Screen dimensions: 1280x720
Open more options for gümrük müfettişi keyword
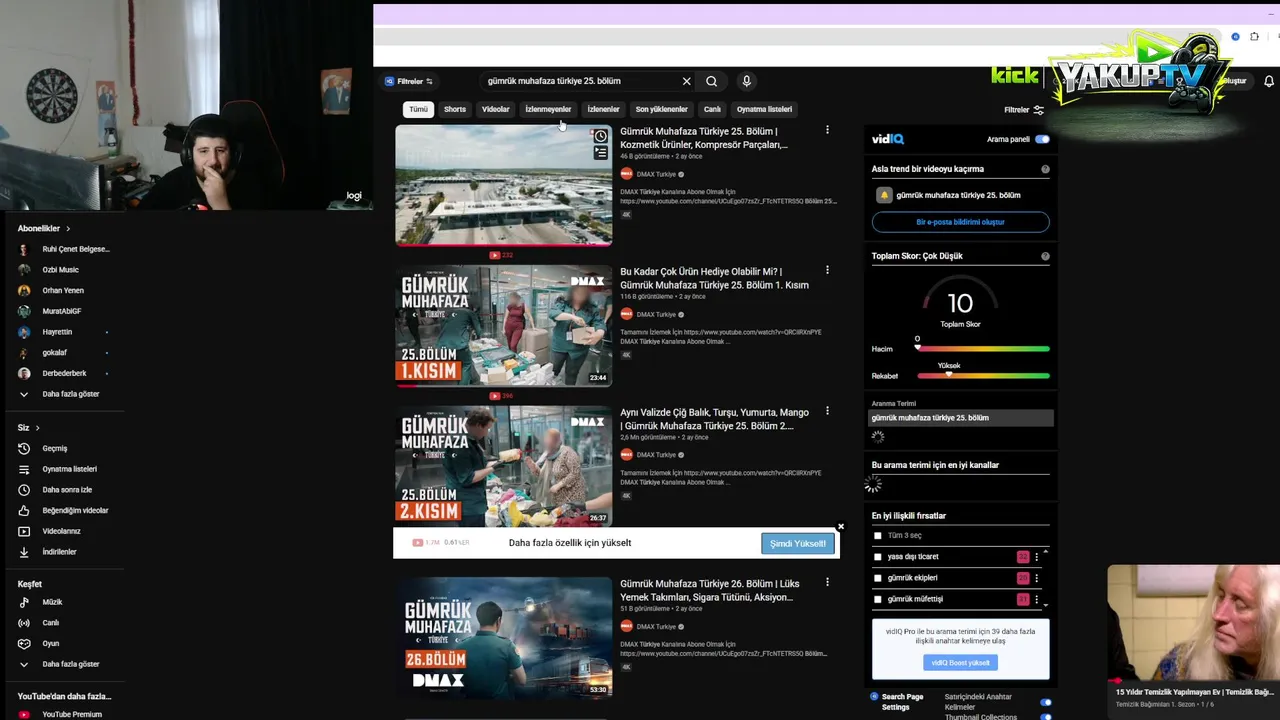tap(1037, 599)
